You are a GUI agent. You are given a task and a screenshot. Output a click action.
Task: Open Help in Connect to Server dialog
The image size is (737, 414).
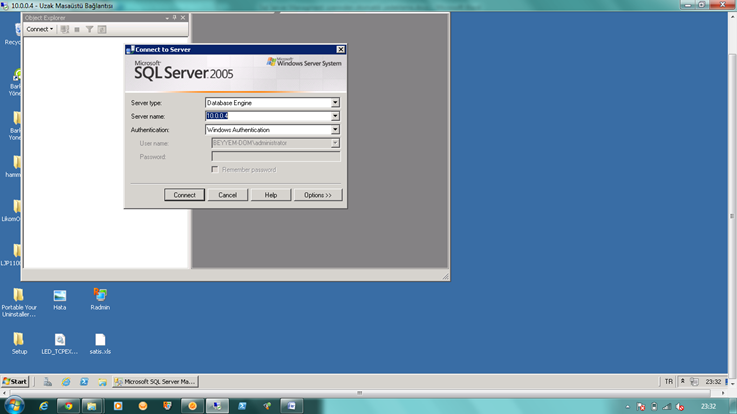tap(271, 195)
